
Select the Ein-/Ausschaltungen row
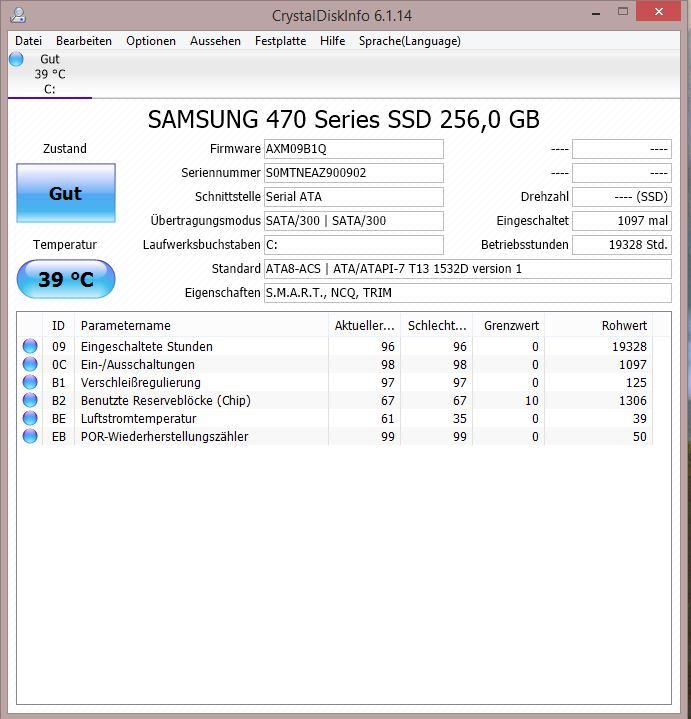click(335, 364)
